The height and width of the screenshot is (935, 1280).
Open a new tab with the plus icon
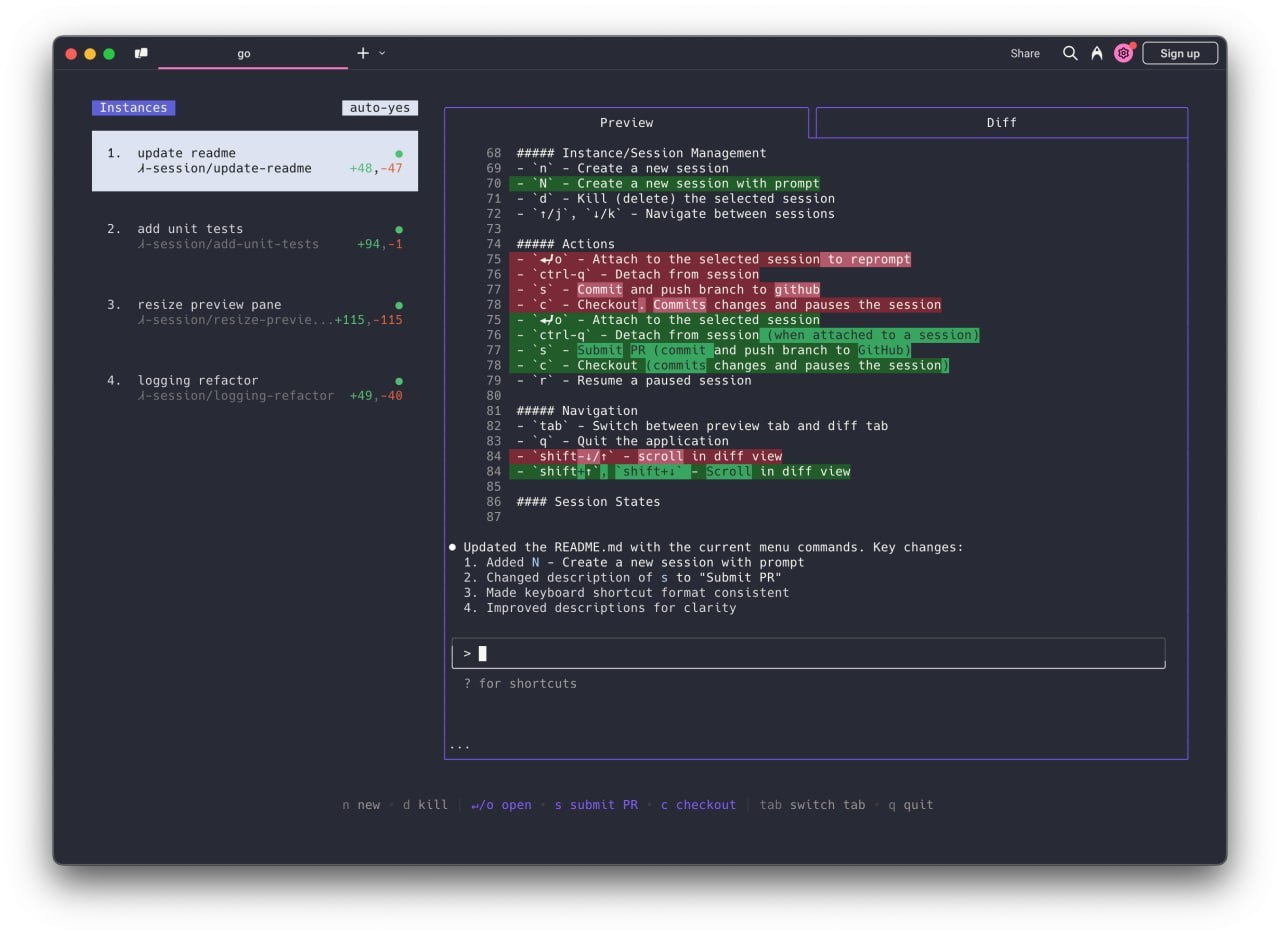[x=363, y=53]
